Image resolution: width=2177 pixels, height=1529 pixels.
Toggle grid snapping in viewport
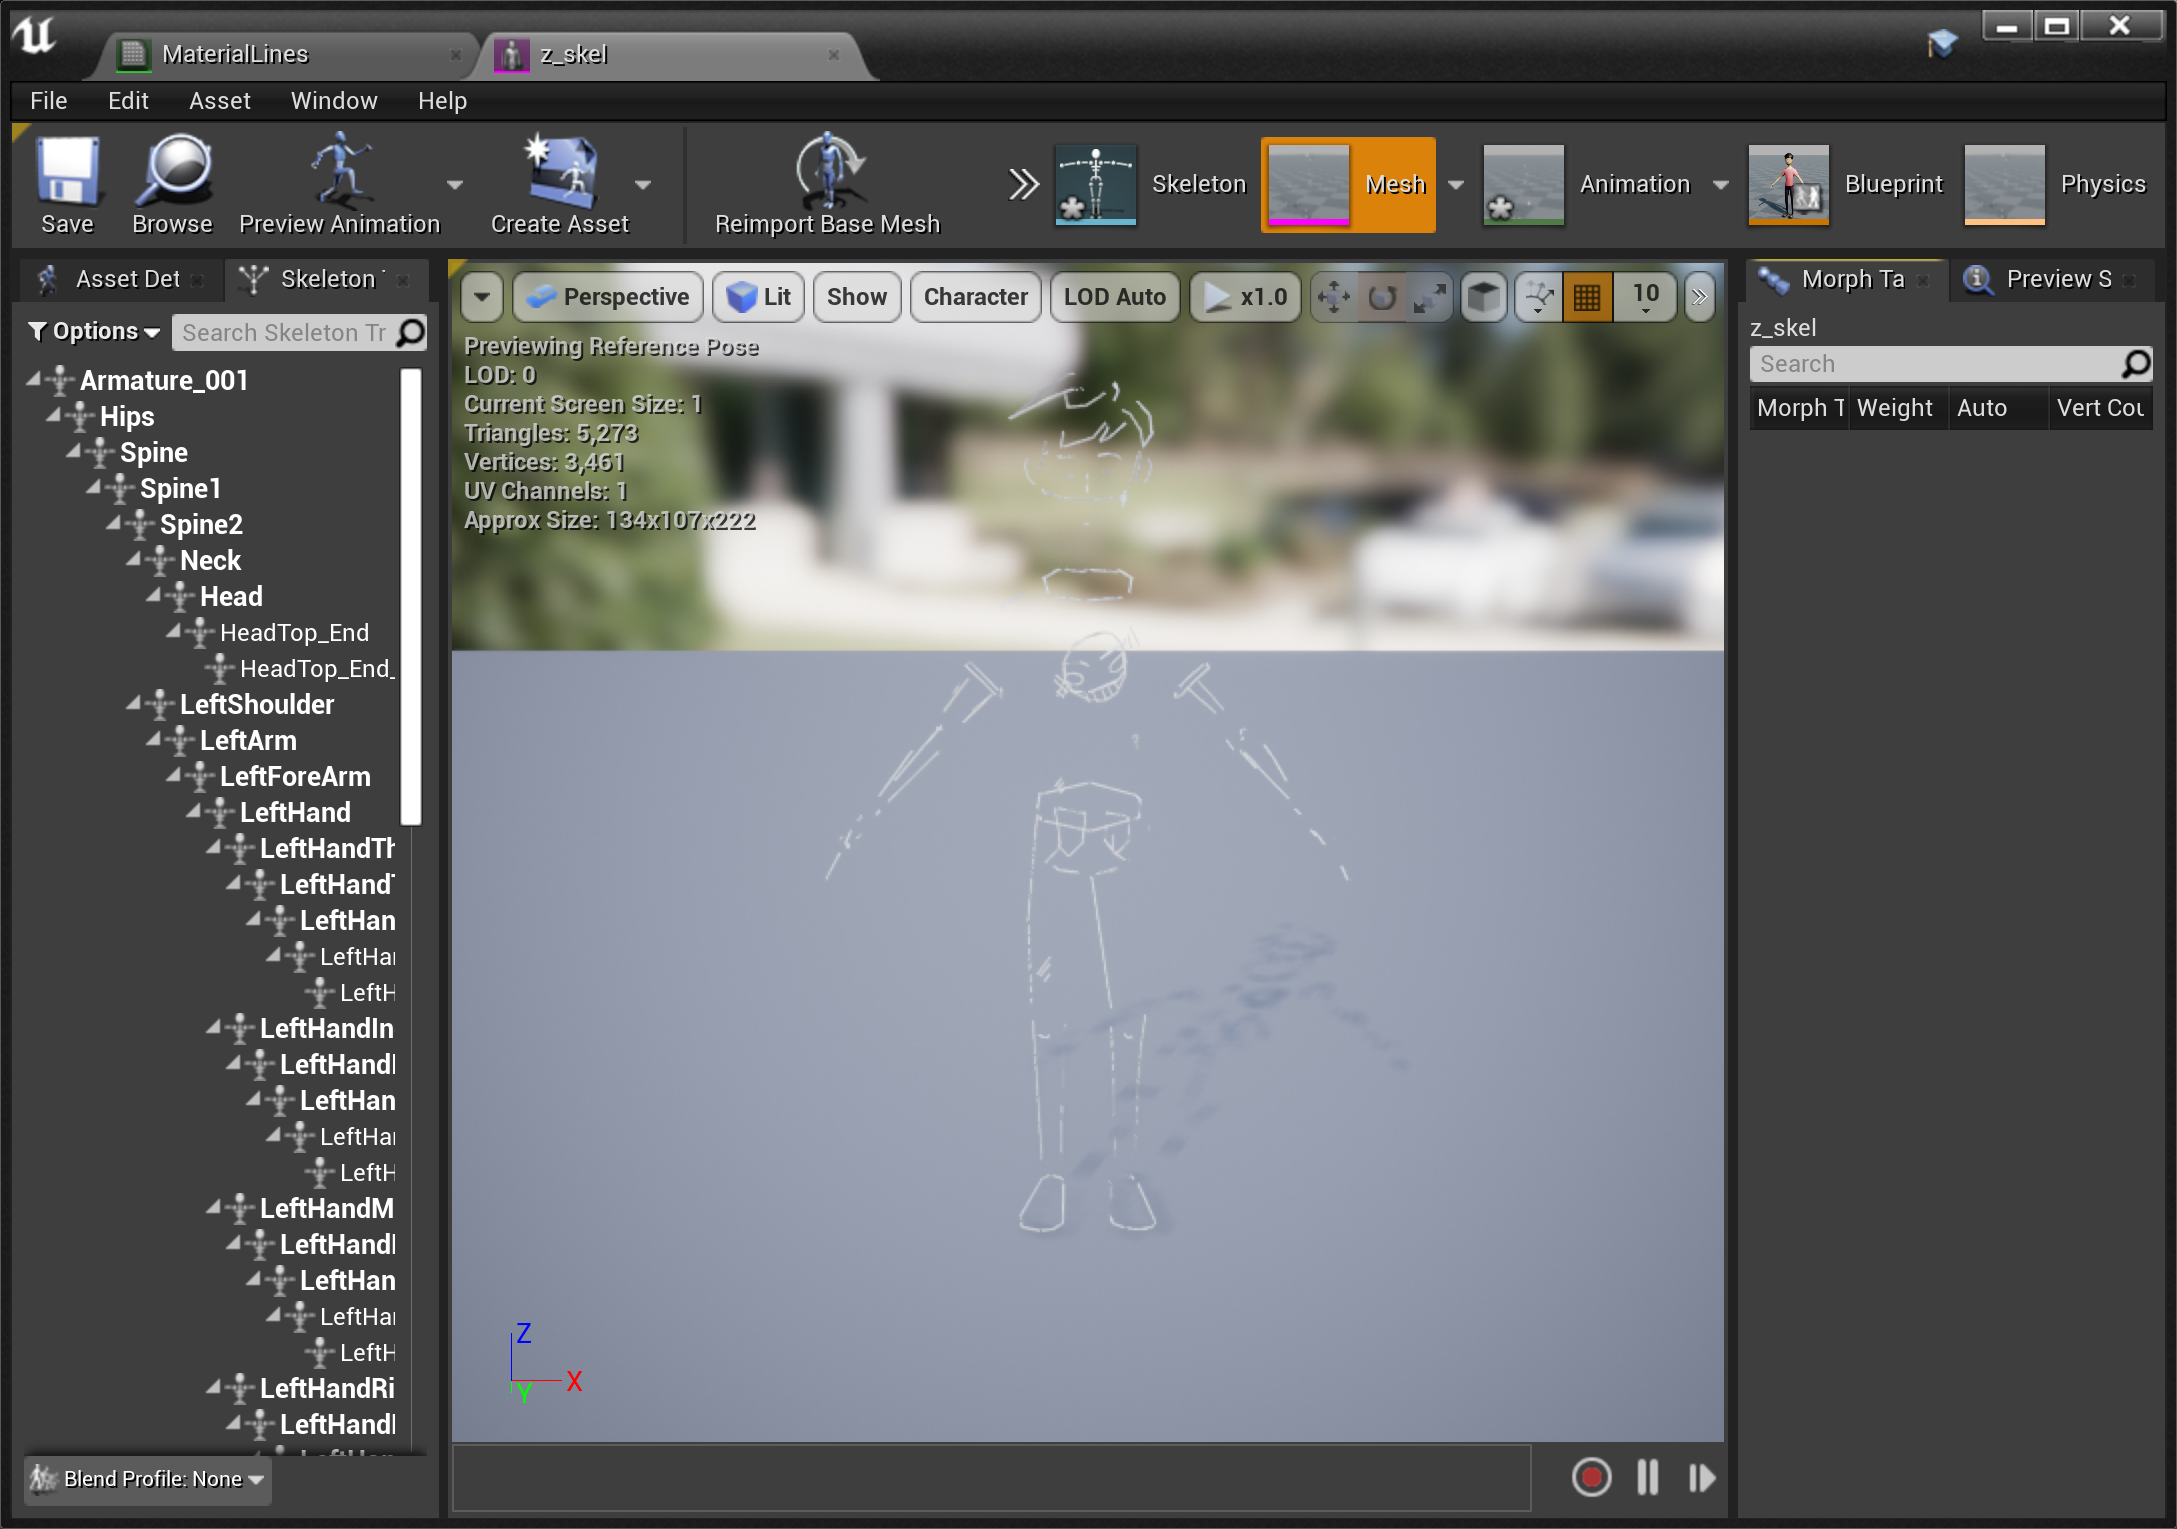point(1587,297)
